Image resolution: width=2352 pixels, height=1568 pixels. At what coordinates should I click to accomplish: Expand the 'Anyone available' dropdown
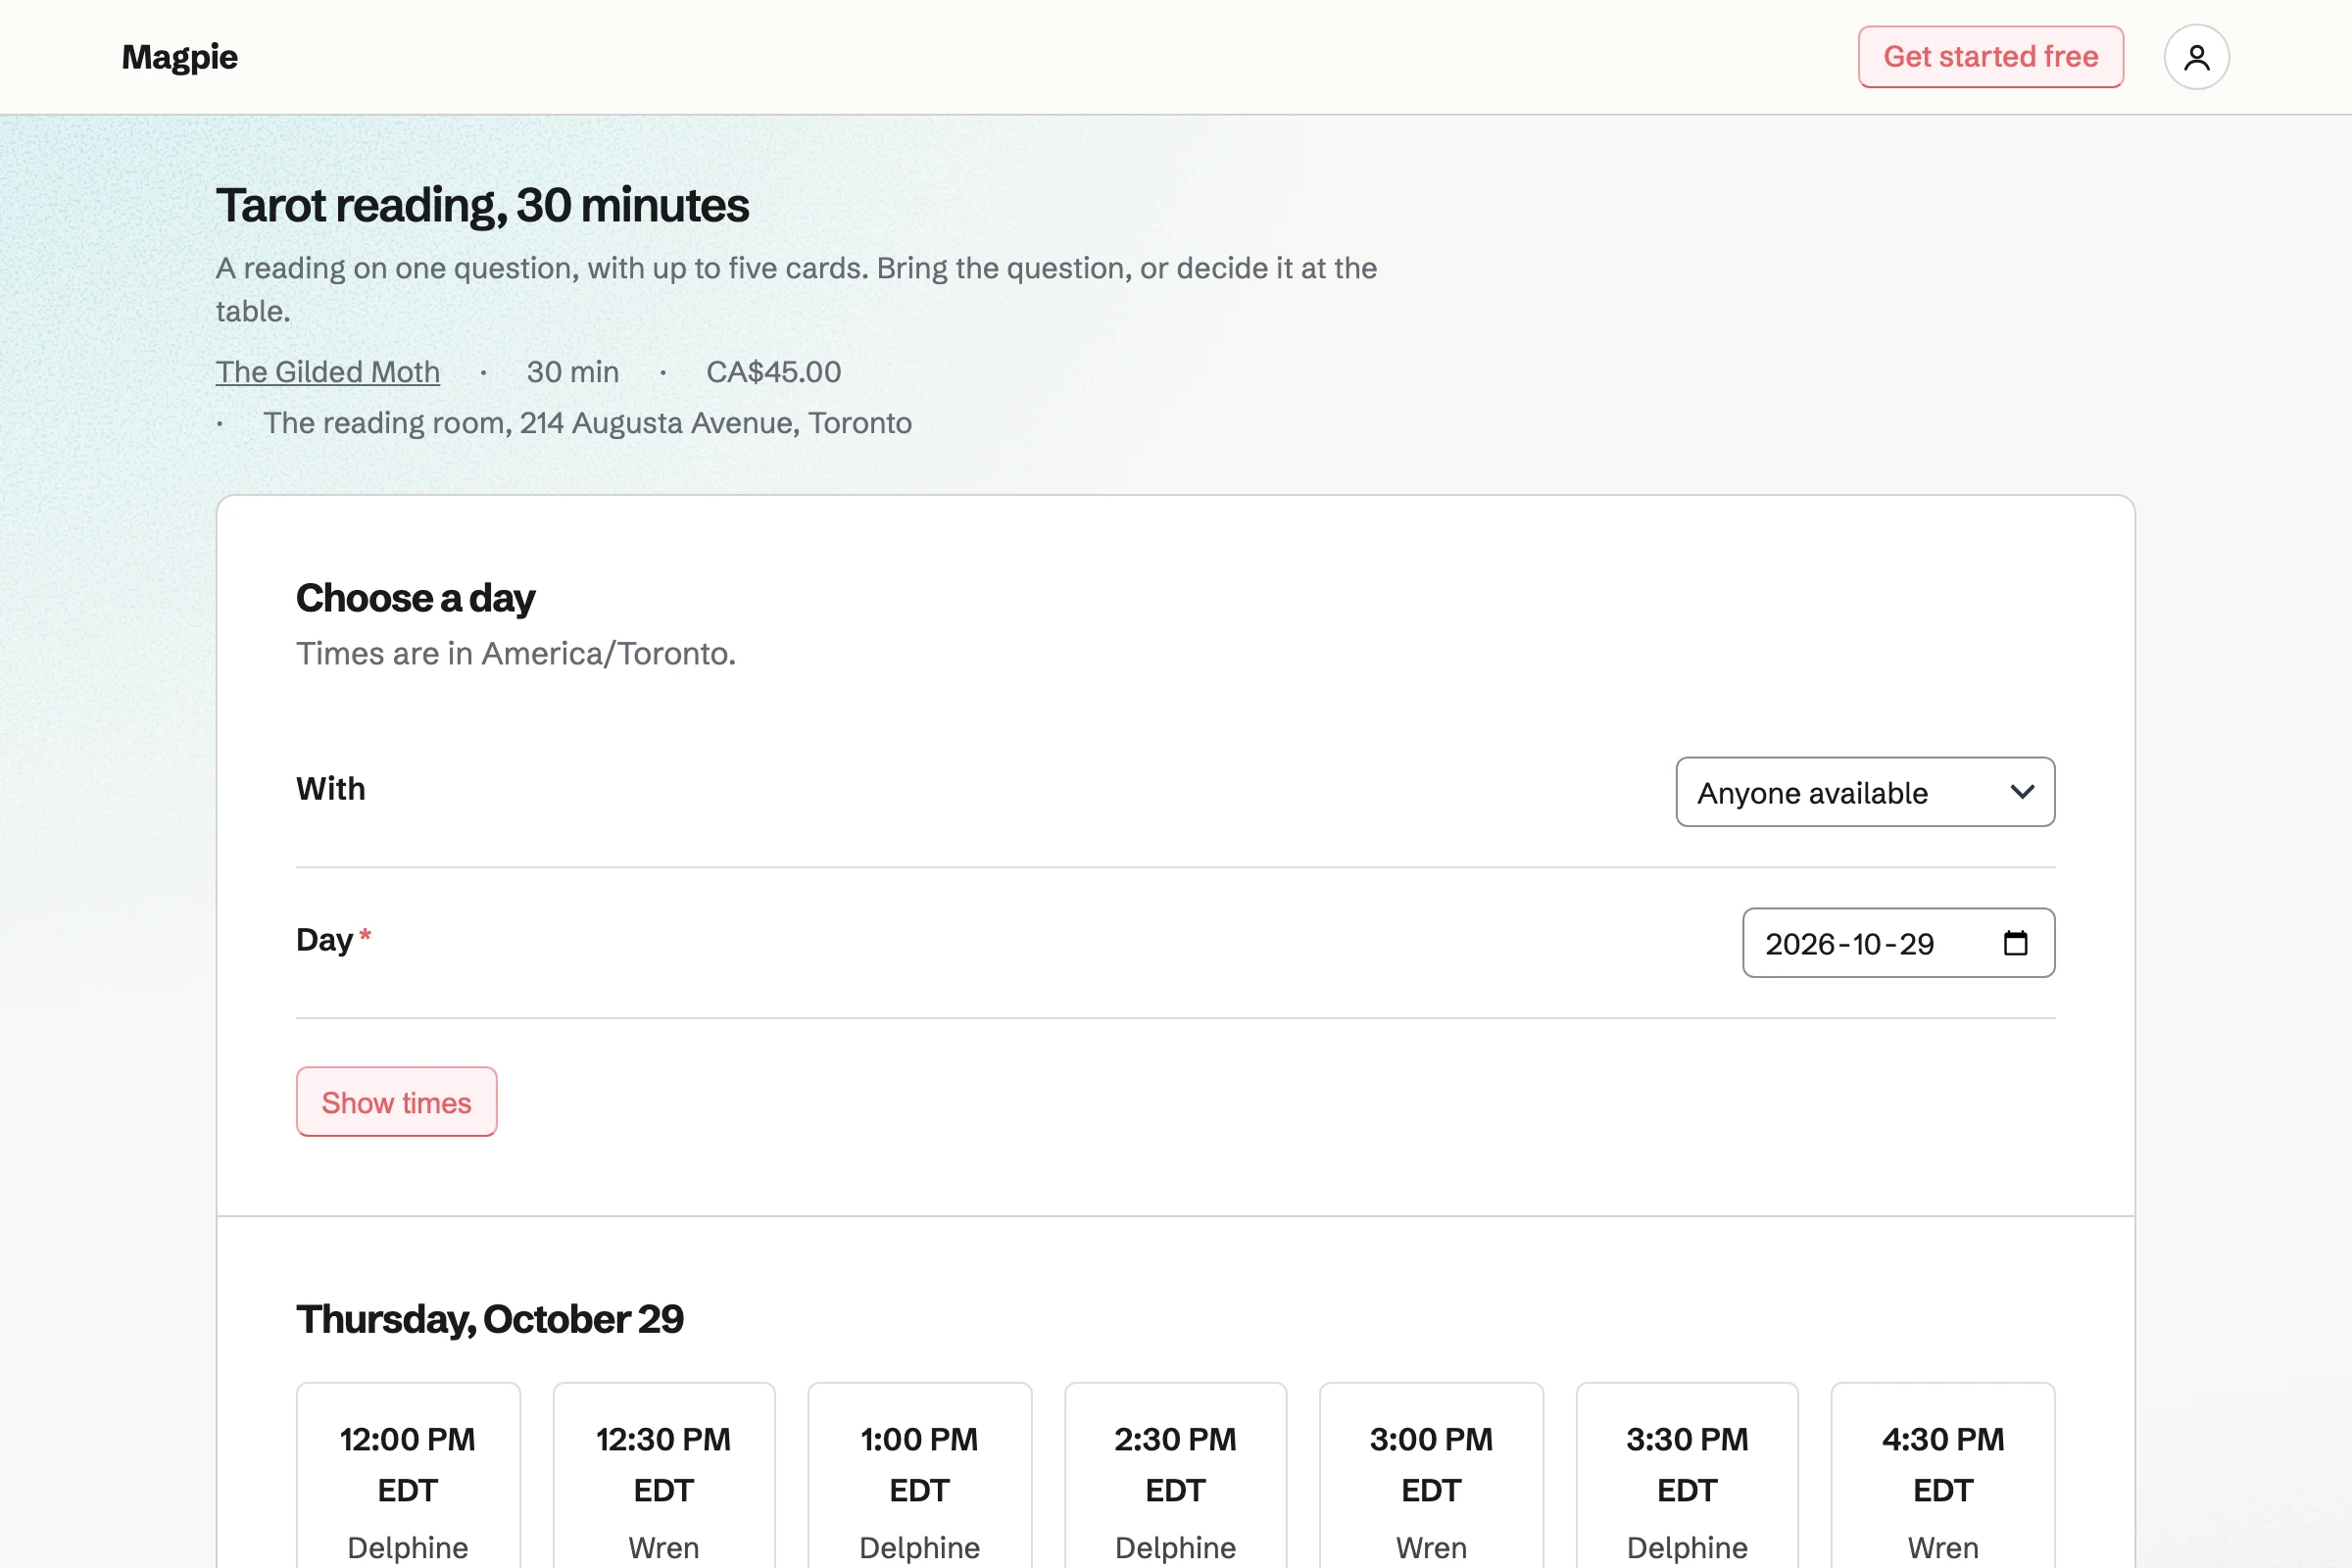pyautogui.click(x=1865, y=792)
